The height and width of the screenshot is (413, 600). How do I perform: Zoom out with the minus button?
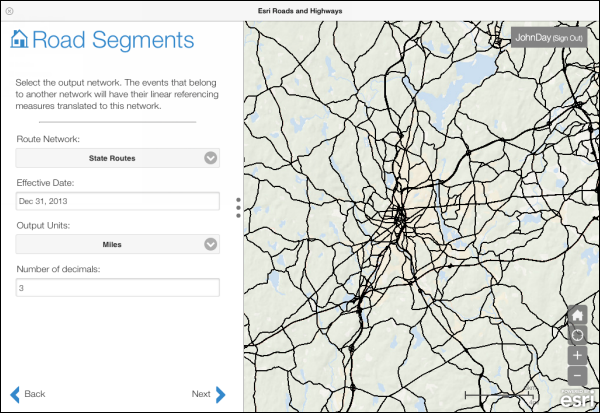(x=577, y=375)
